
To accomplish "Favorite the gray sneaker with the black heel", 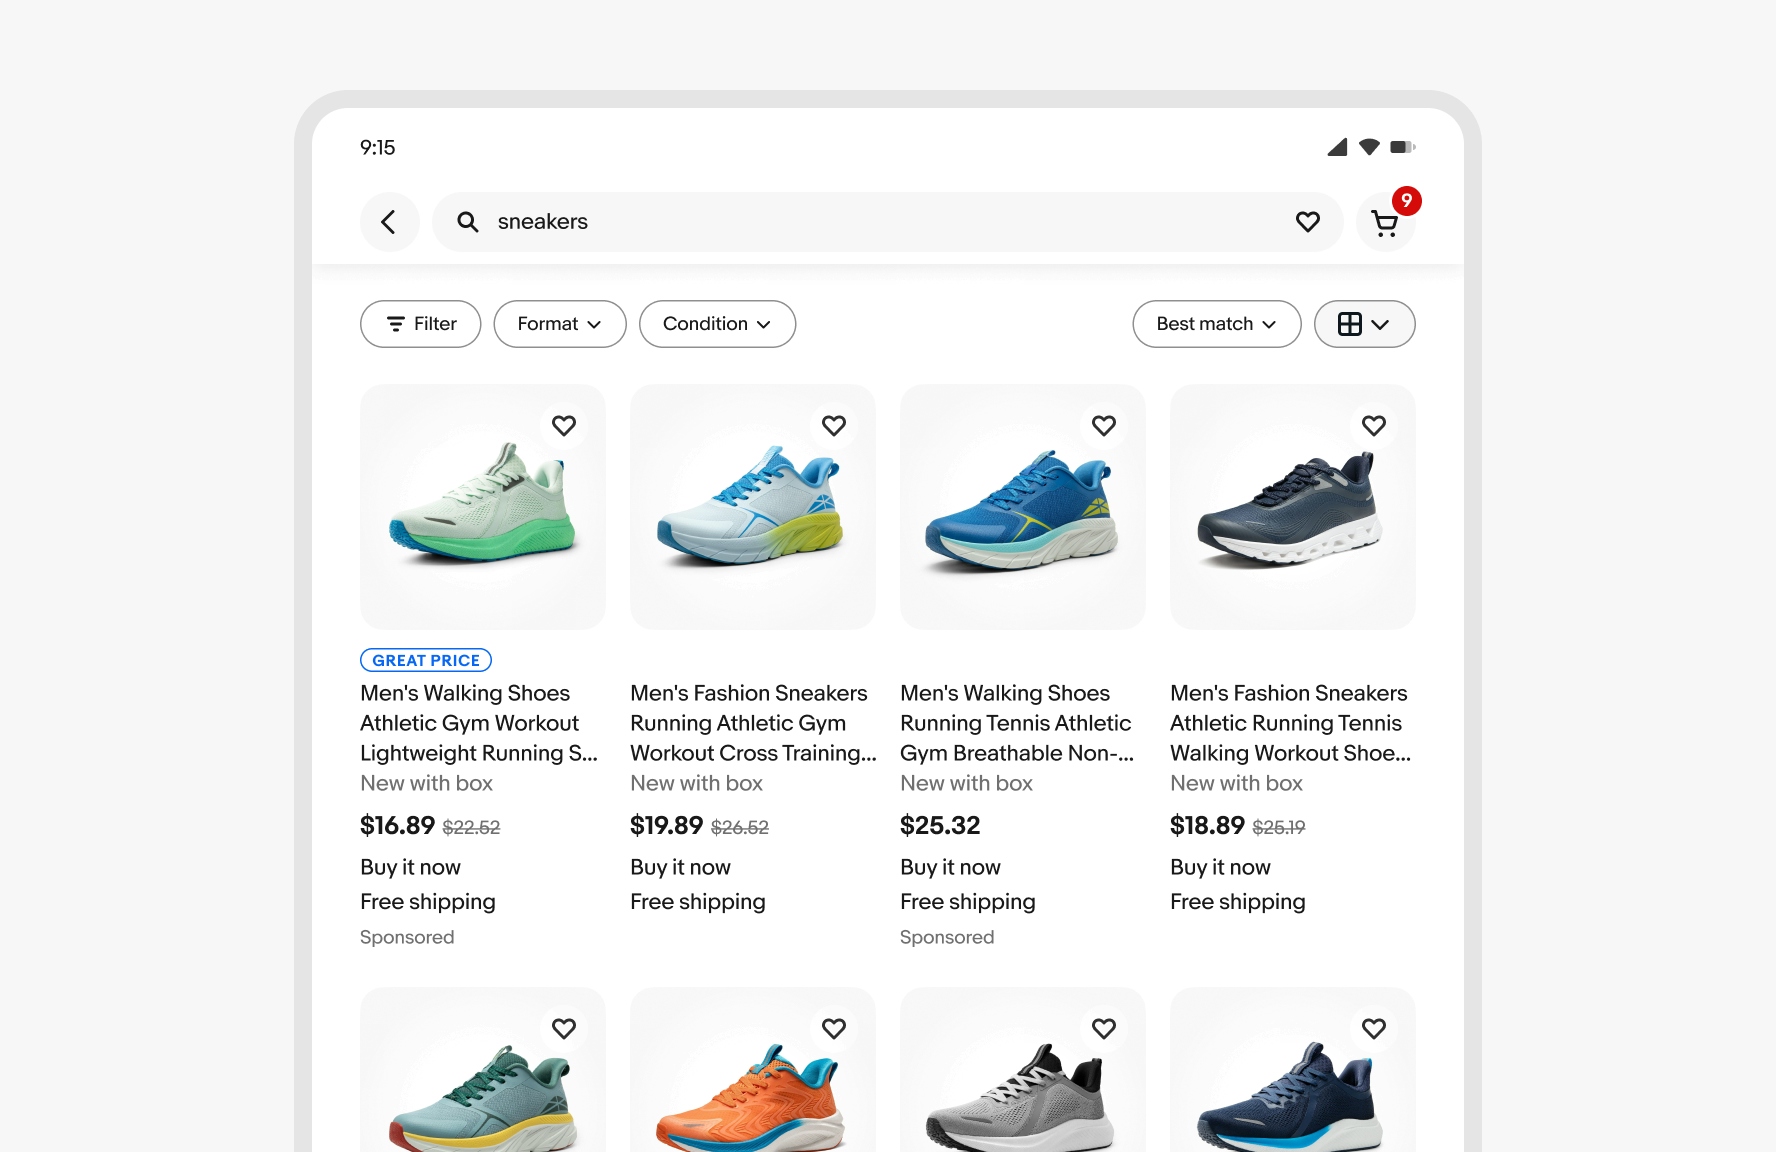I will point(1104,1029).
